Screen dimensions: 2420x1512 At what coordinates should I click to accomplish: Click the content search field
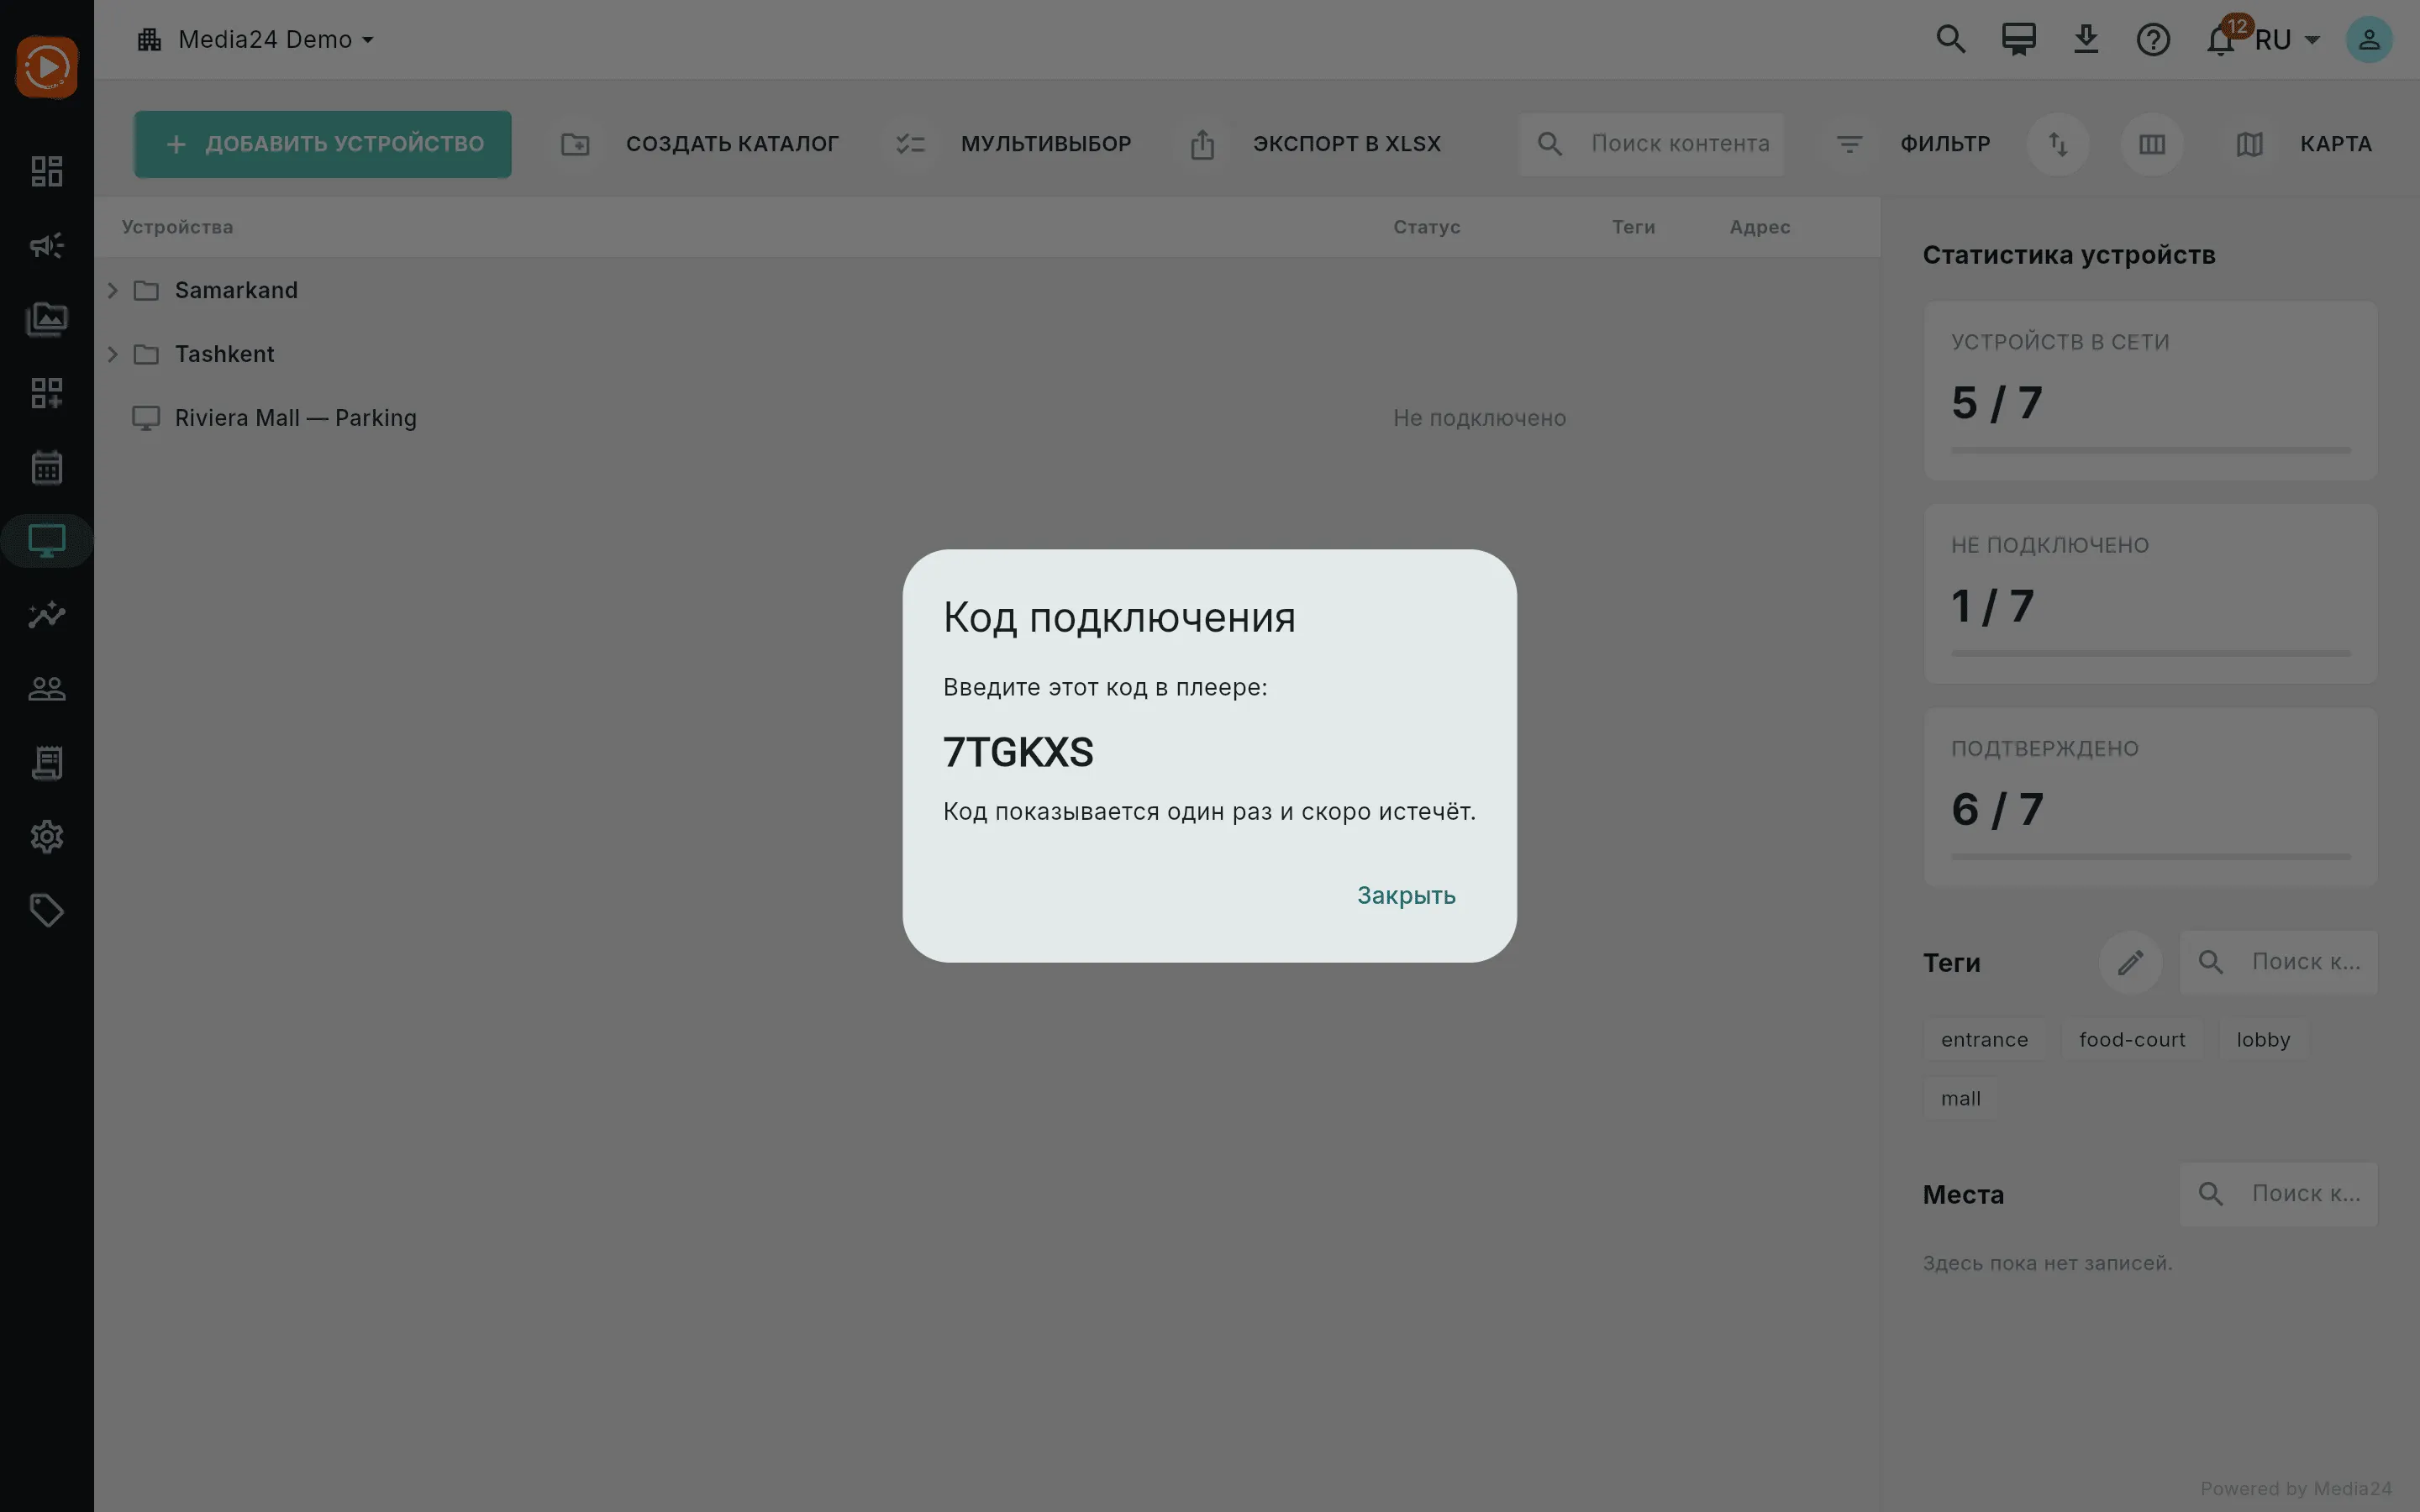1651,144
